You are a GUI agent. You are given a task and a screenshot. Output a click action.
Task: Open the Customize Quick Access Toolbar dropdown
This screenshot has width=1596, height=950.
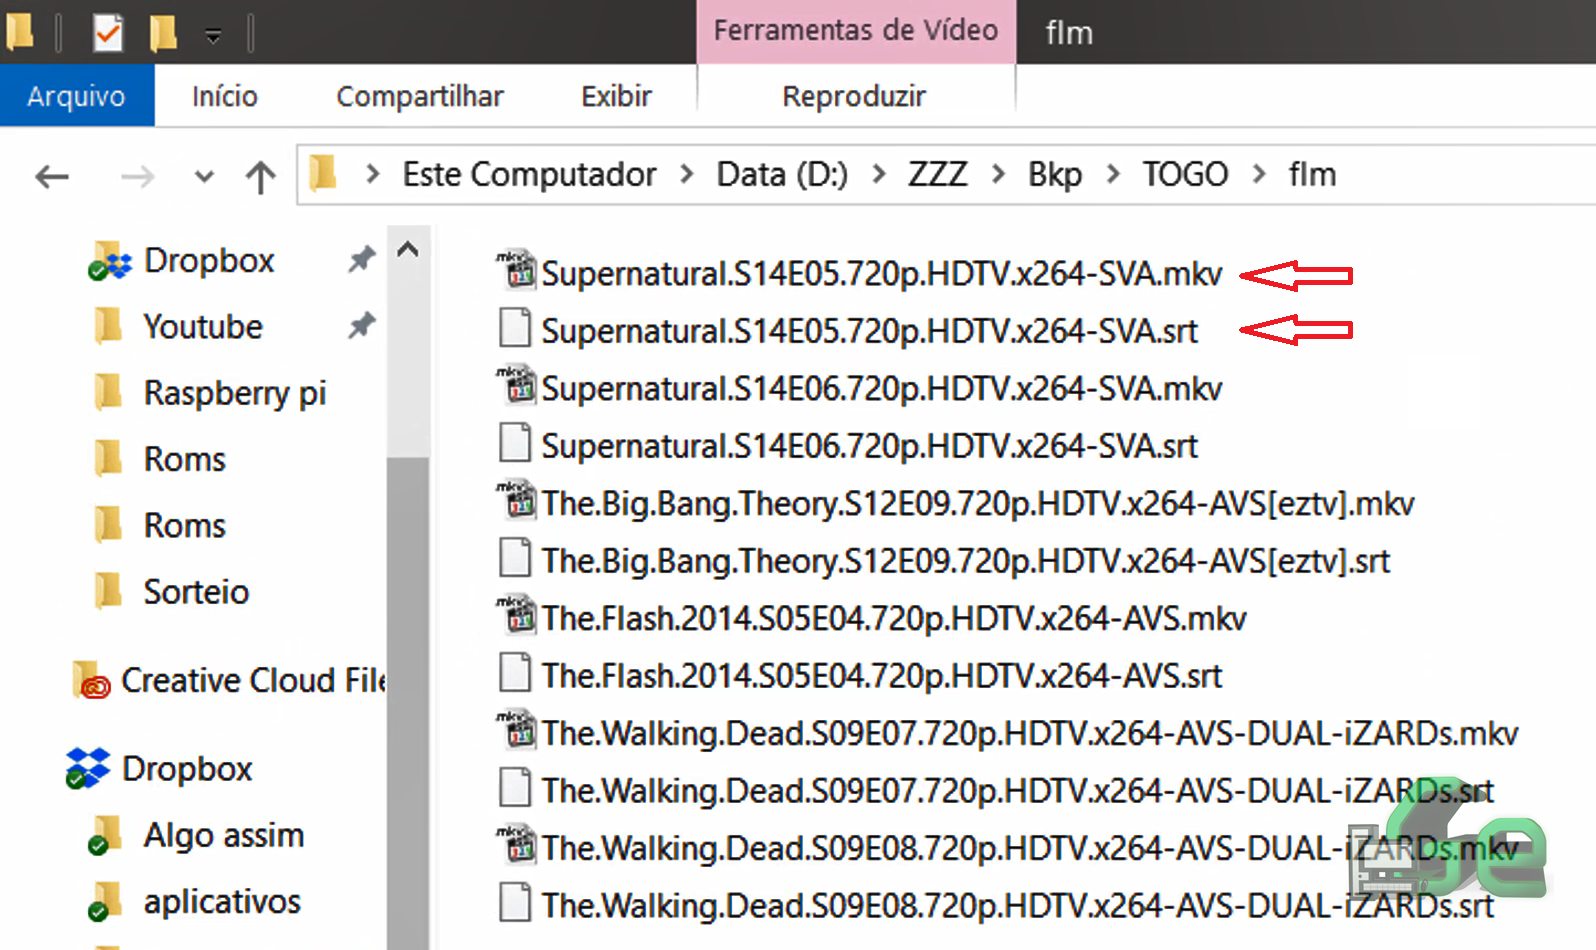coord(213,36)
